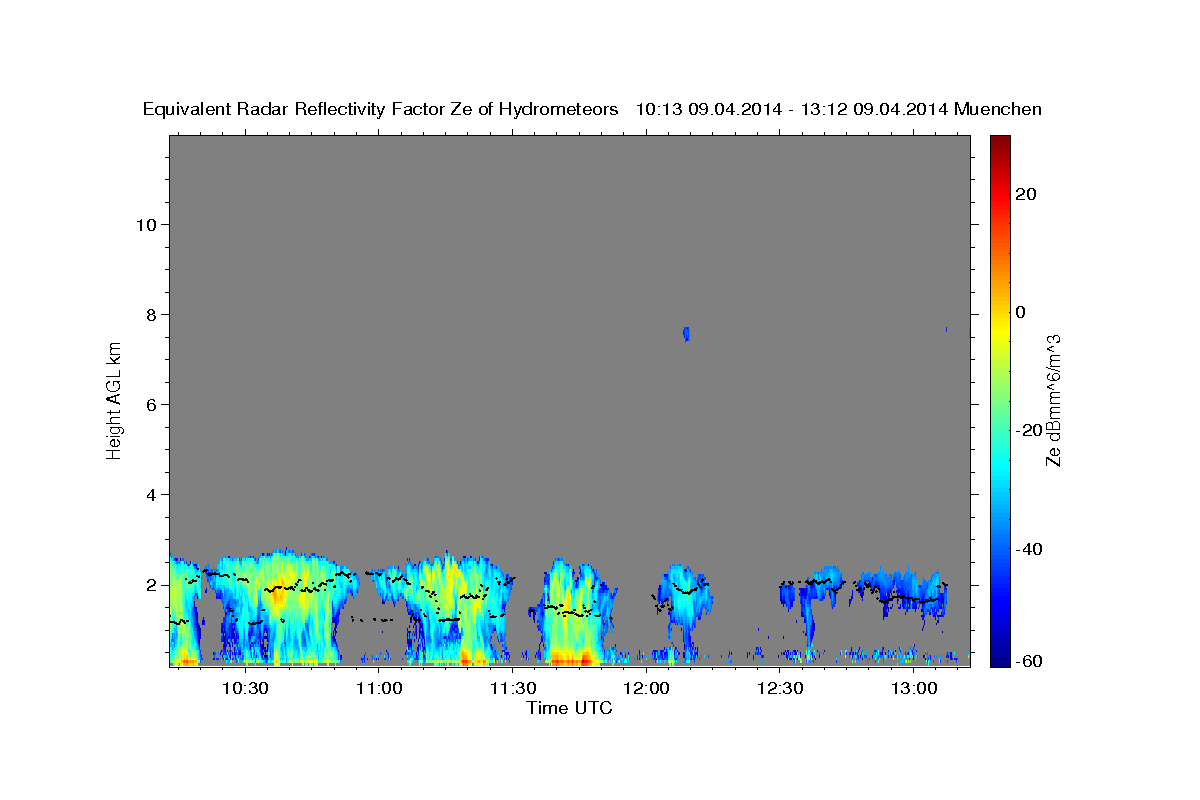
Task: Click the 10:30 time tick label
Action: click(x=244, y=689)
